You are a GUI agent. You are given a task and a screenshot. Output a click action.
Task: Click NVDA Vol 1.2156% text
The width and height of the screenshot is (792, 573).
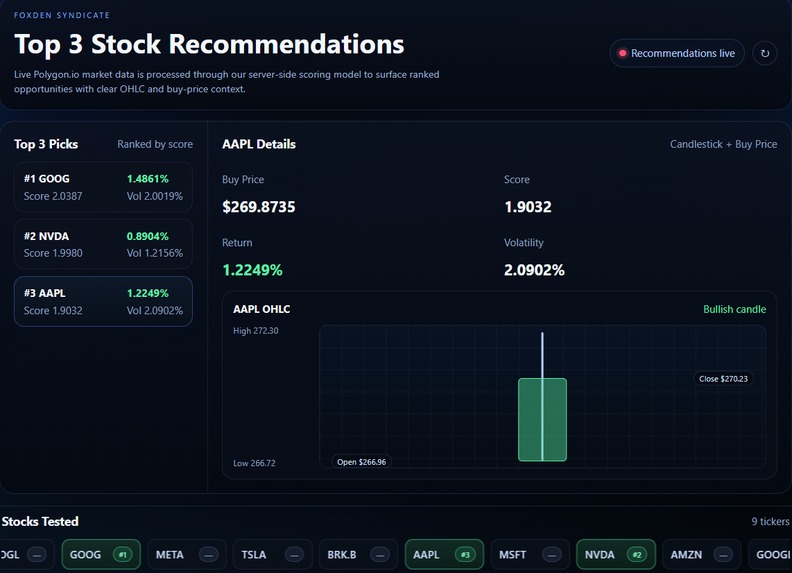tap(155, 253)
